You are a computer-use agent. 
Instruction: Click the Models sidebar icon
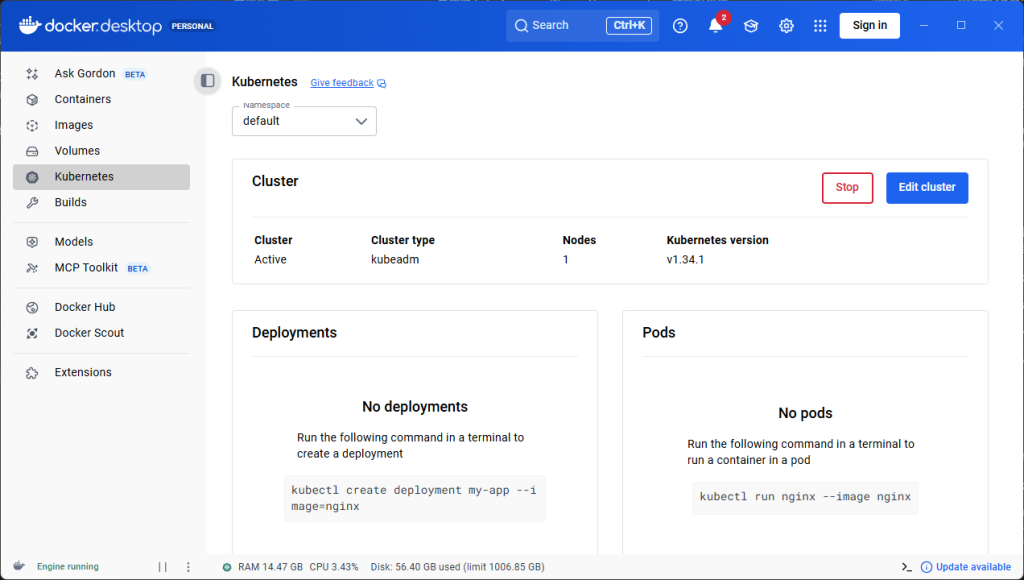[x=32, y=242]
